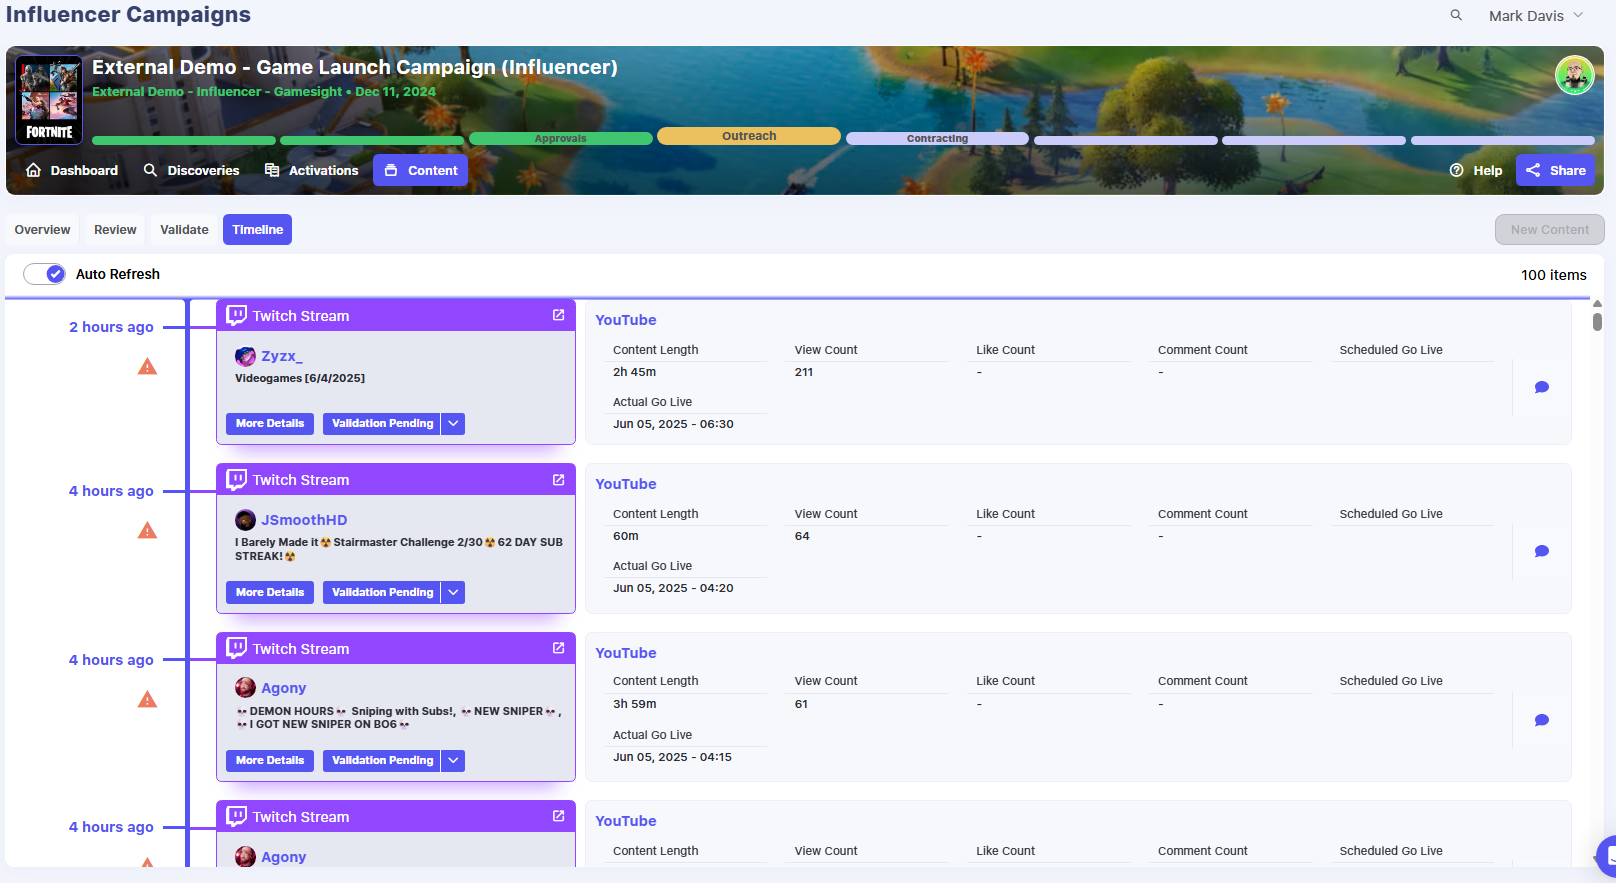
Task: Click Agony name link on DEMON HOURS card
Action: click(283, 688)
